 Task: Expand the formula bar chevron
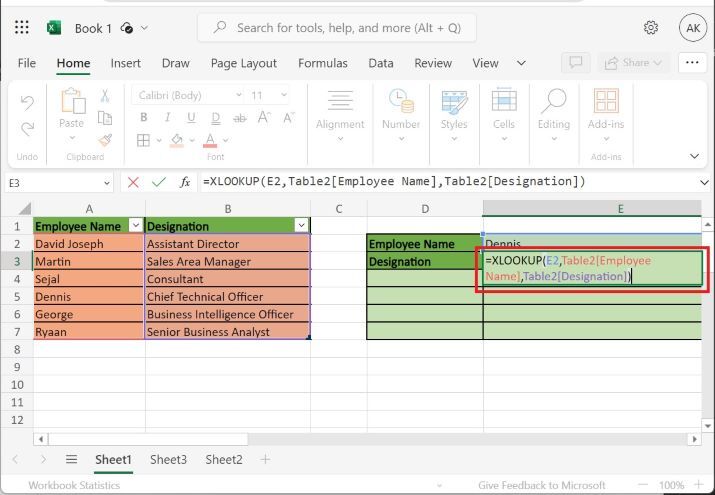(x=704, y=183)
